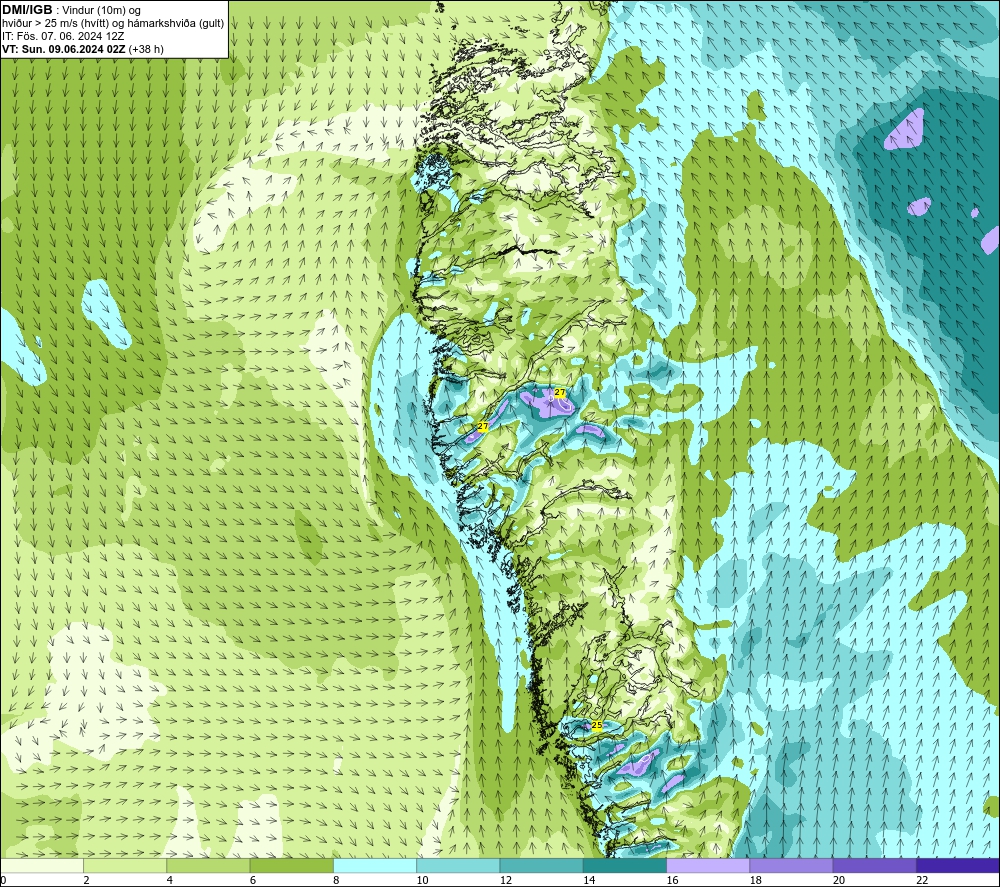This screenshot has width=1000, height=887.
Task: Click the '(+38 h)' forecast offset text
Action: [146, 49]
